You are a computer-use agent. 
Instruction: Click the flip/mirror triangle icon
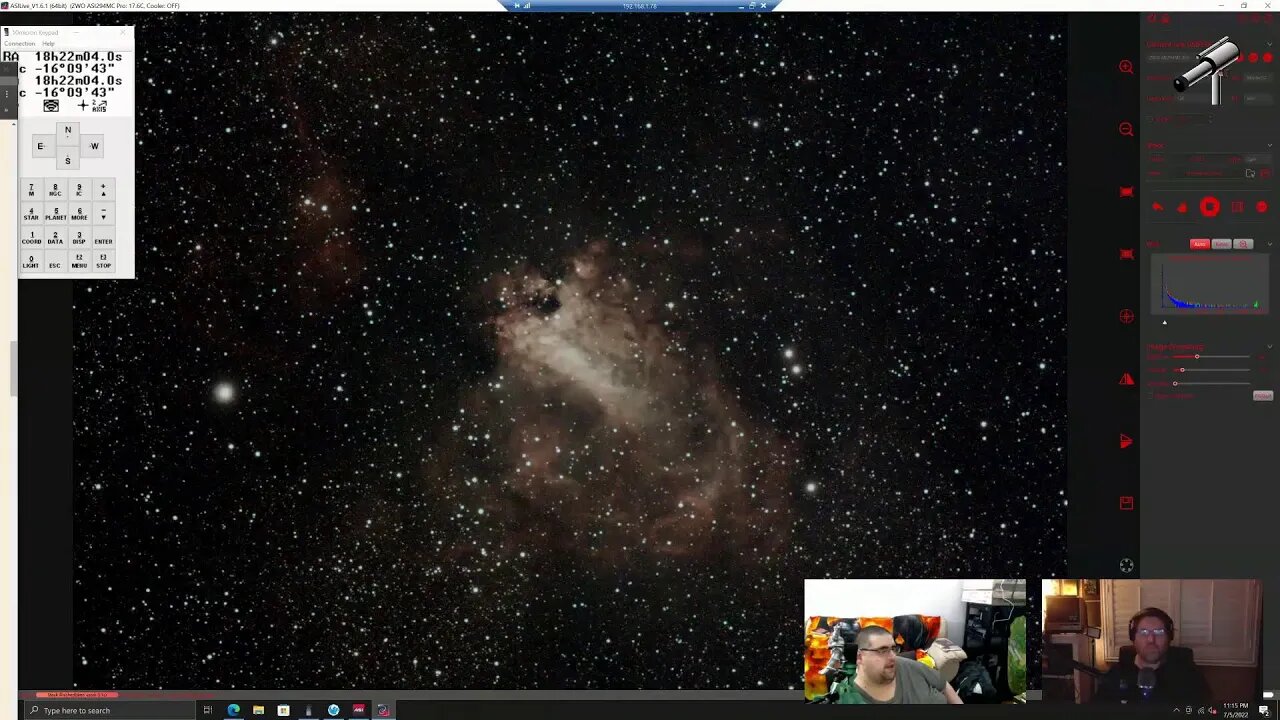tap(1126, 379)
